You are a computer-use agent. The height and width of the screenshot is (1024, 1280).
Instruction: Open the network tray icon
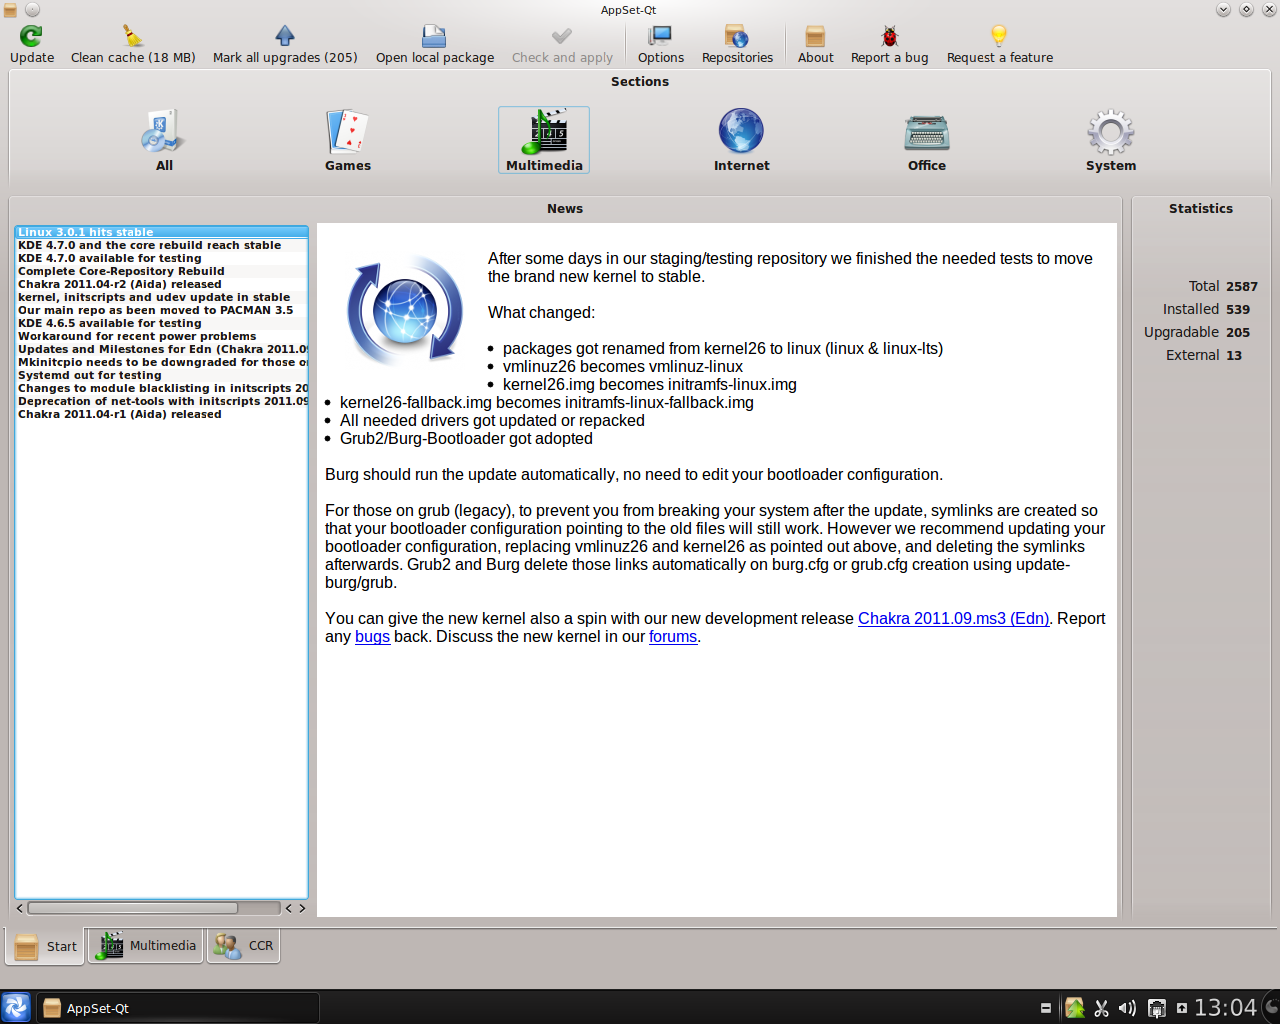tap(1157, 1008)
